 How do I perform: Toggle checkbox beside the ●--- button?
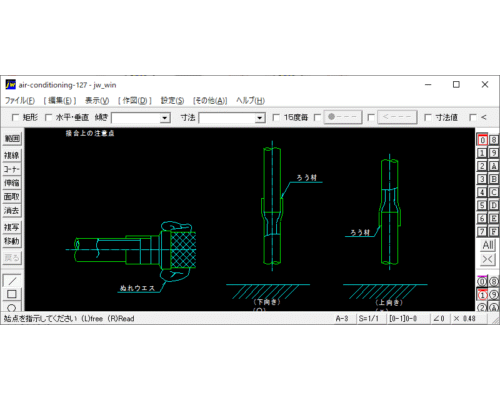tap(317, 117)
